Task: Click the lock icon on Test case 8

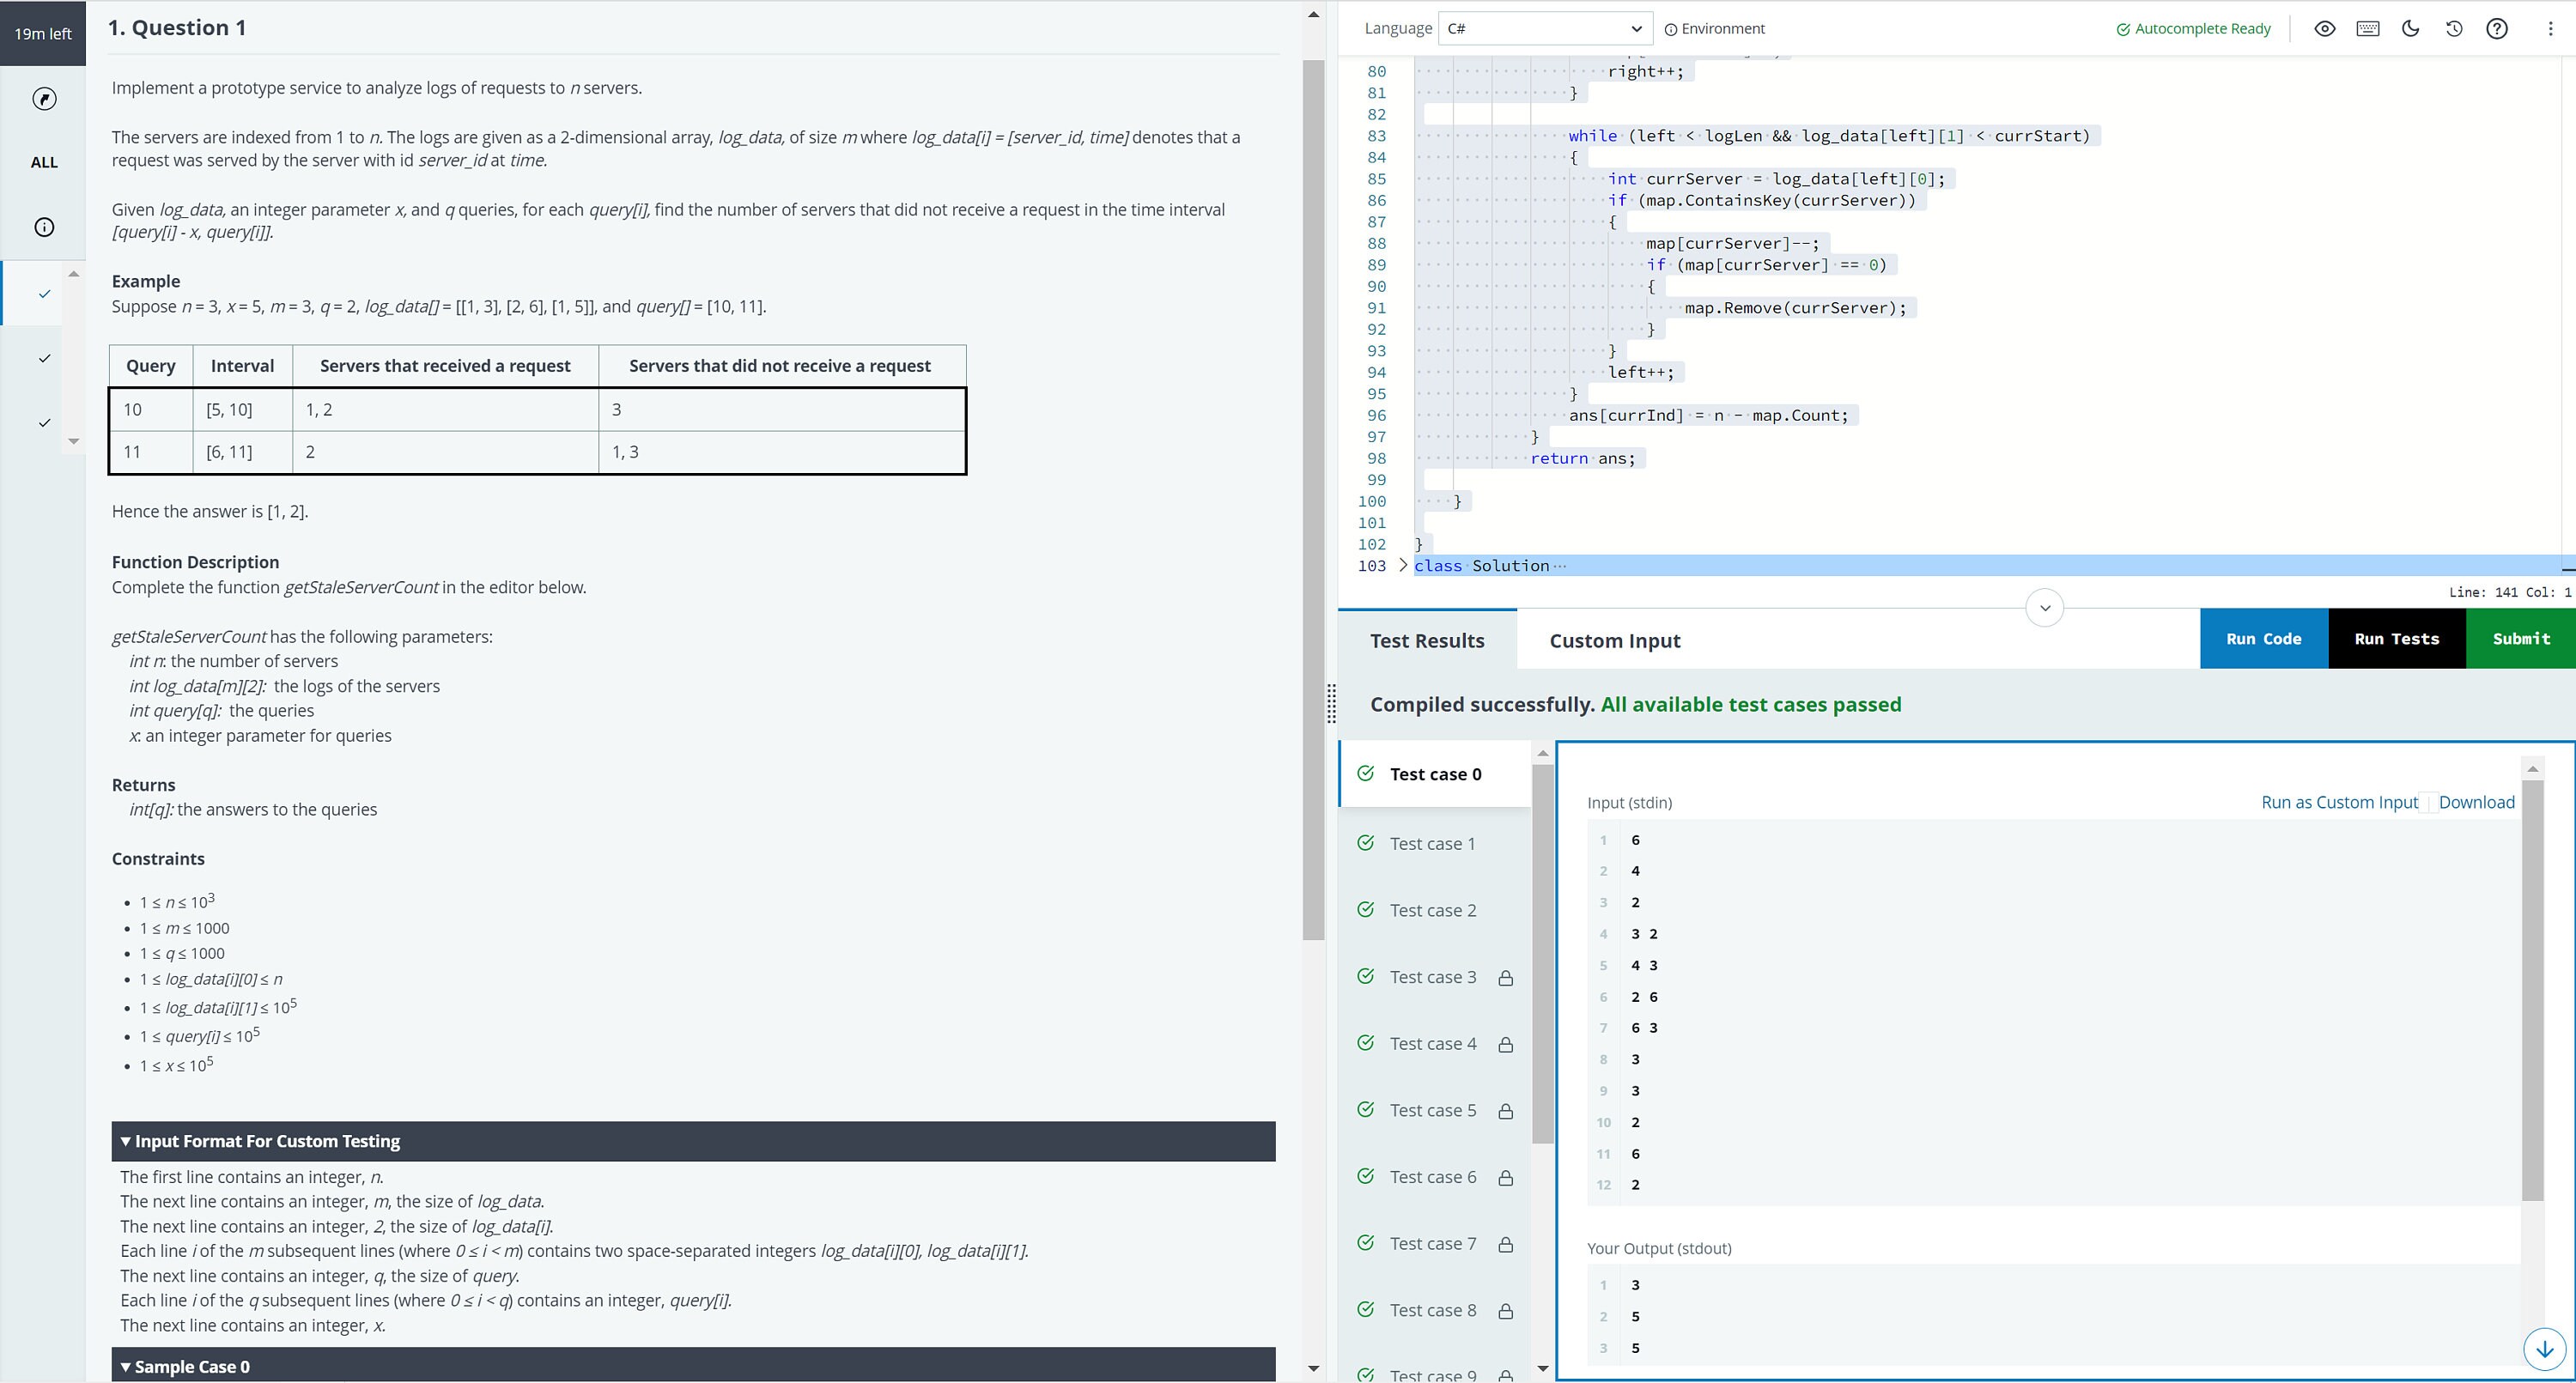Action: click(x=1505, y=1311)
